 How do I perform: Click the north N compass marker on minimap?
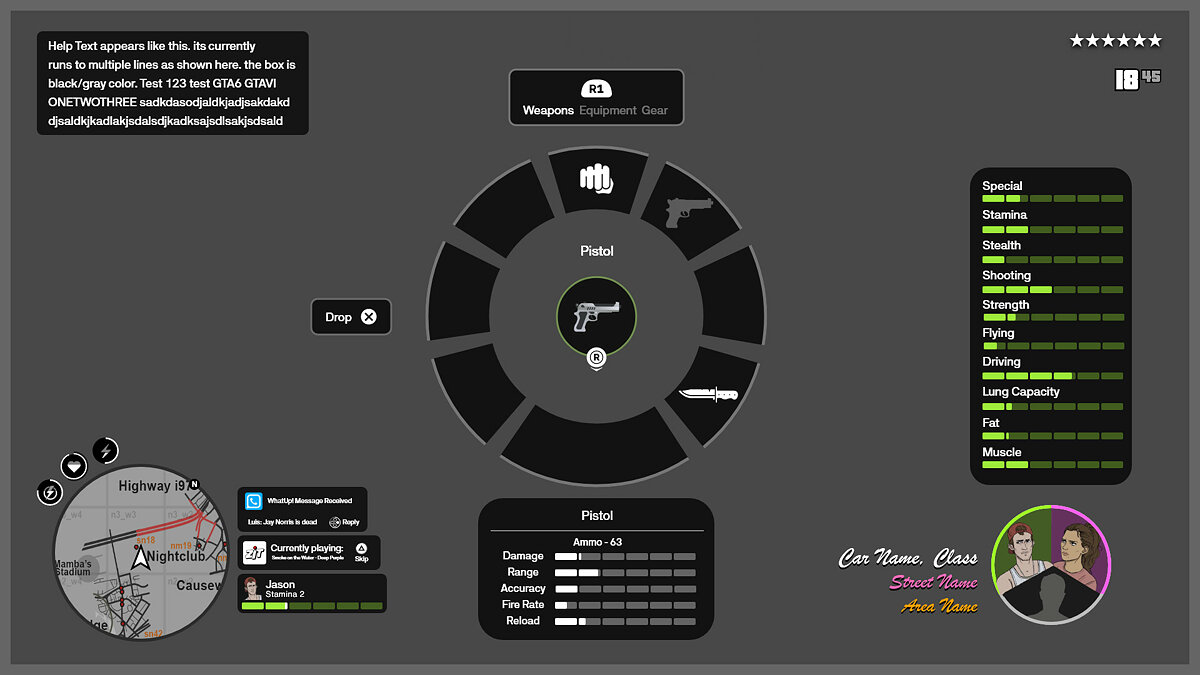[x=194, y=485]
